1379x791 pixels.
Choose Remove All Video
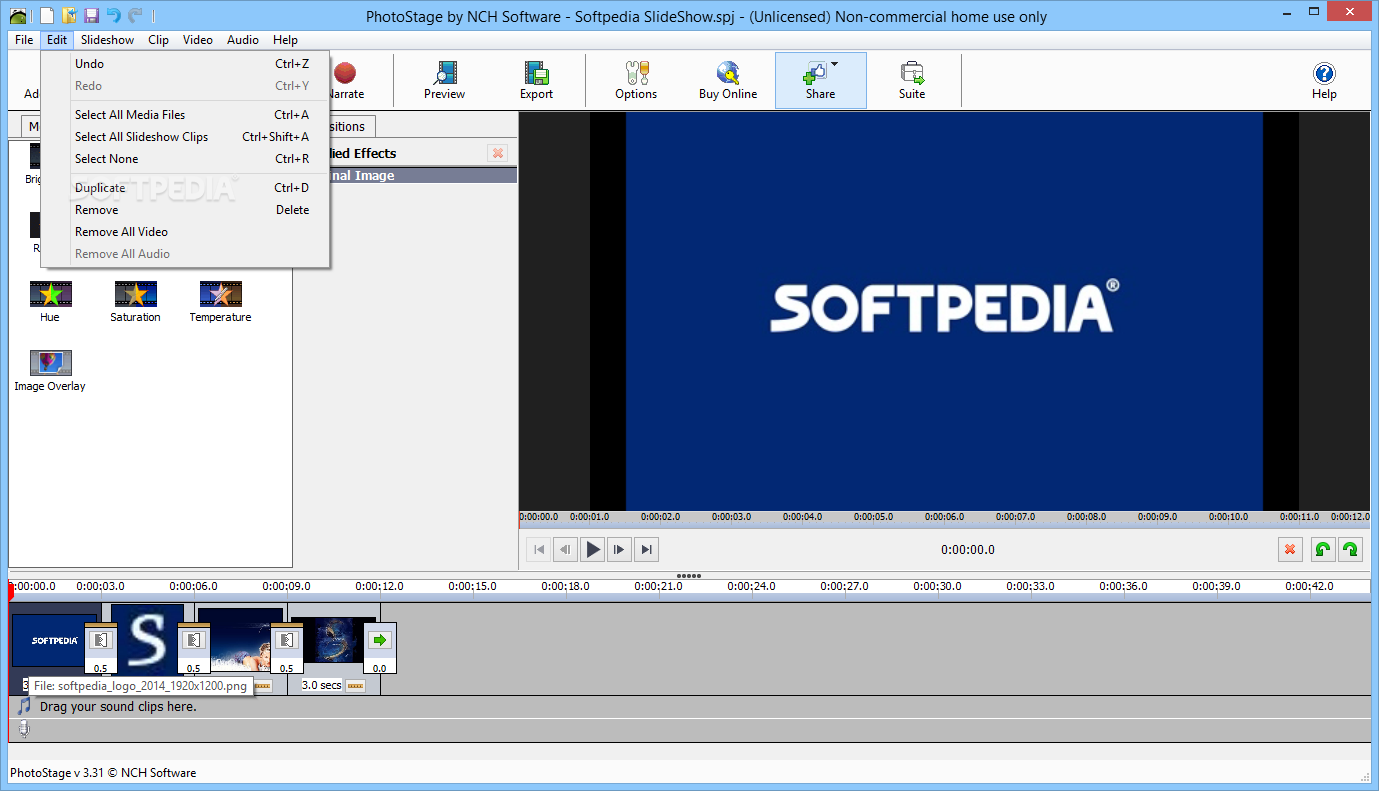click(185, 232)
